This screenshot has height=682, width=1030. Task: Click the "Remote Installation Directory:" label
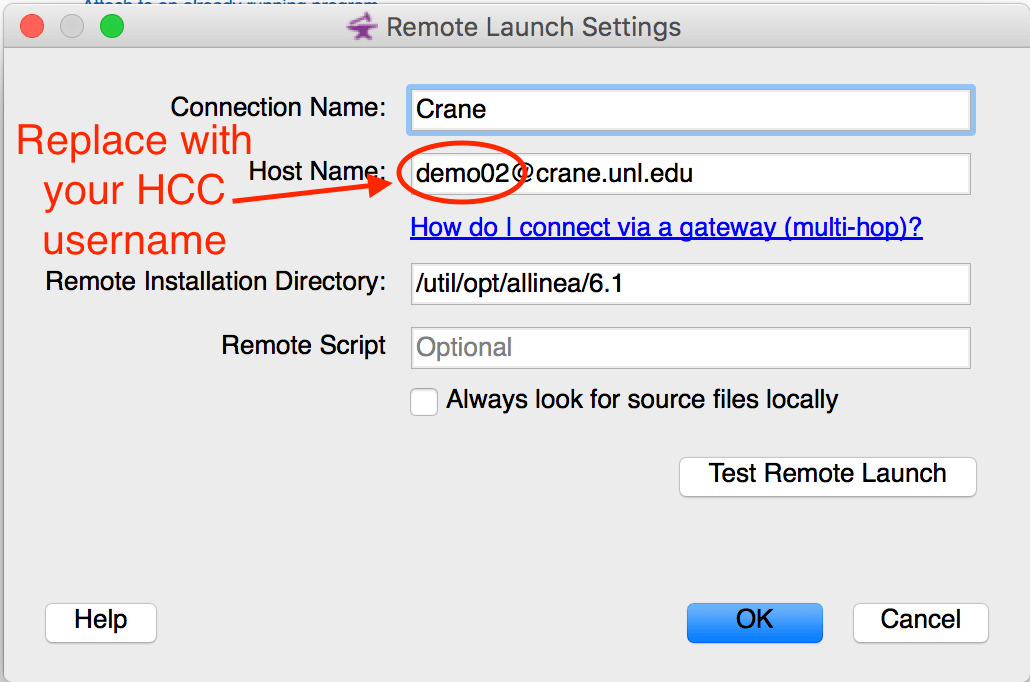(216, 282)
